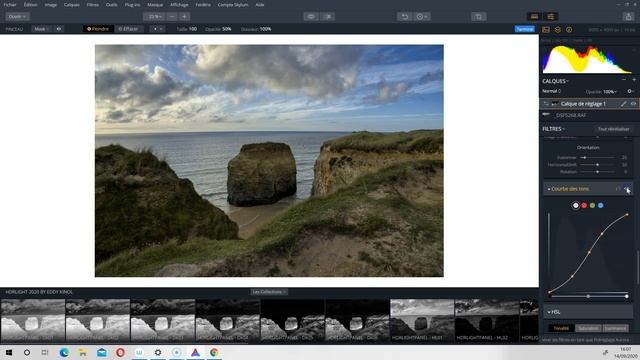The width and height of the screenshot is (640, 360).
Task: Open the Filtres menu
Action: (x=93, y=5)
